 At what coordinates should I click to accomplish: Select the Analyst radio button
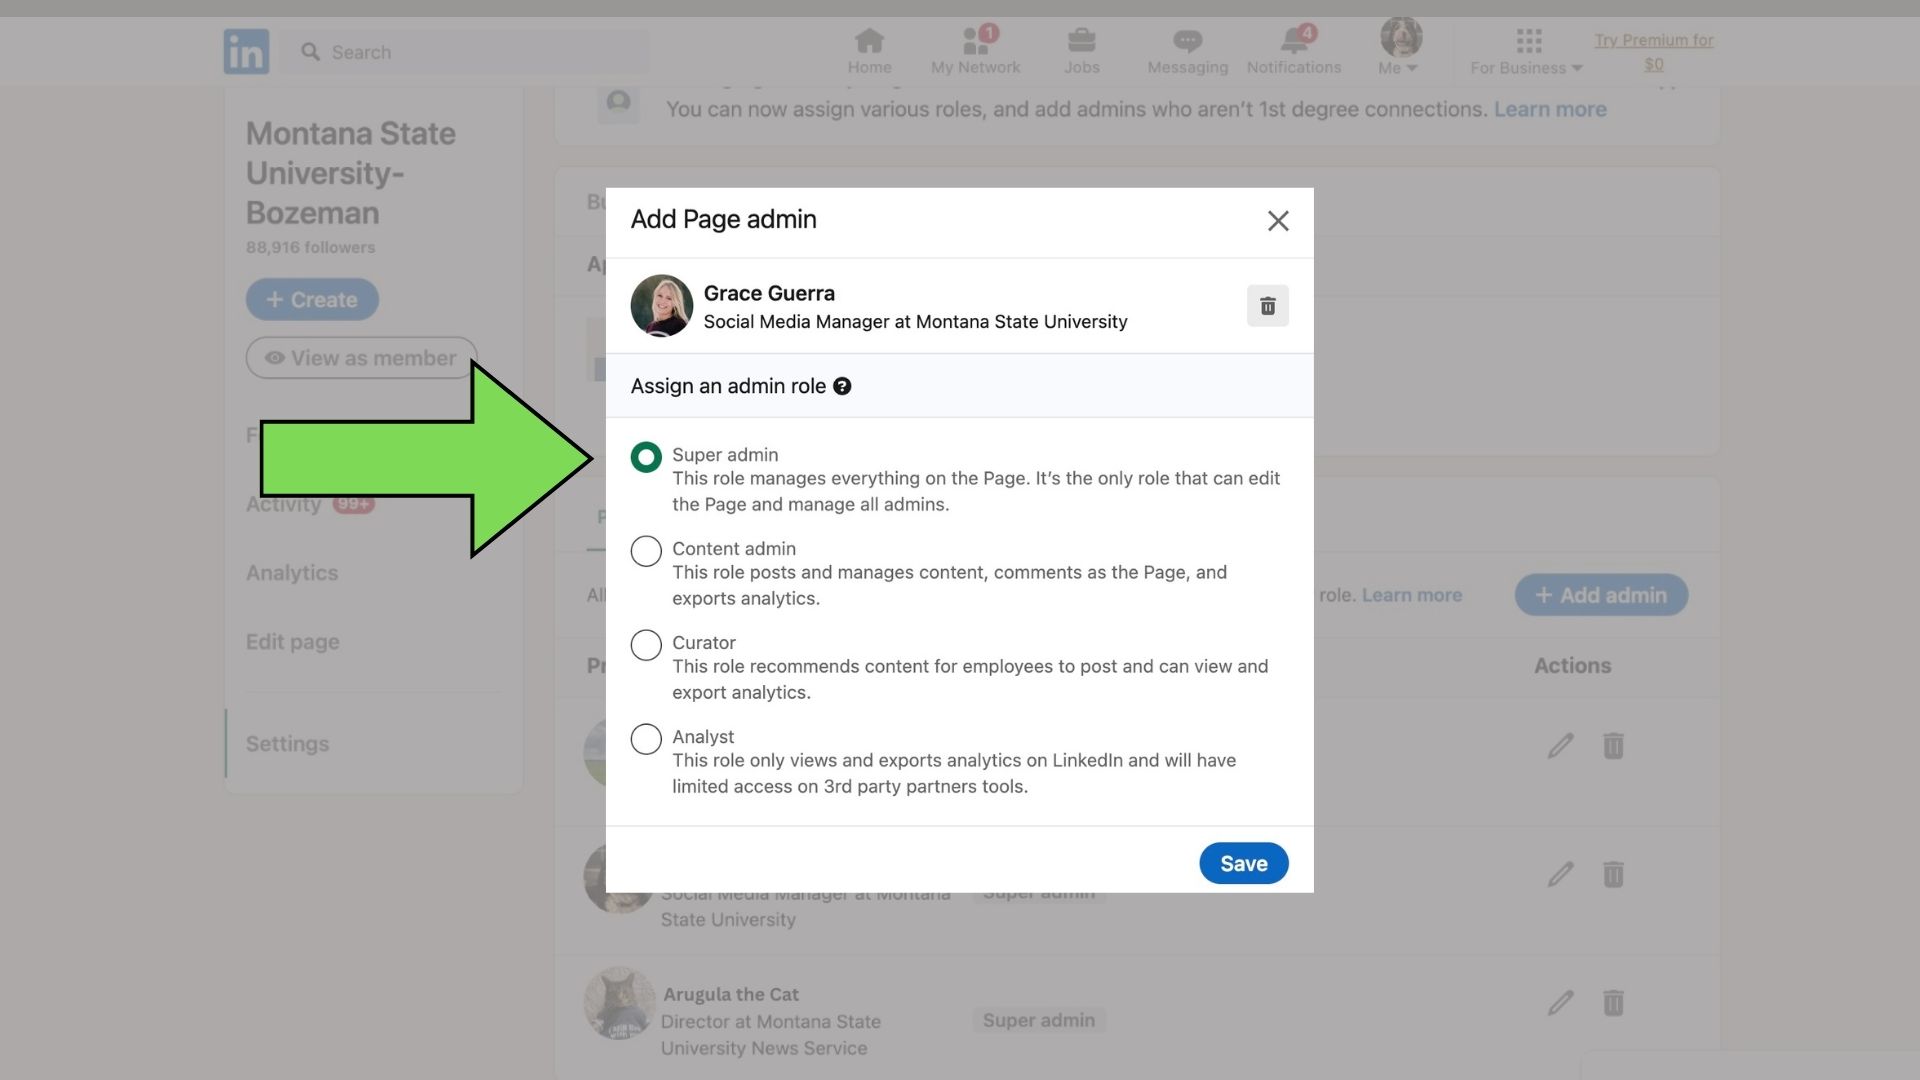pos(646,739)
